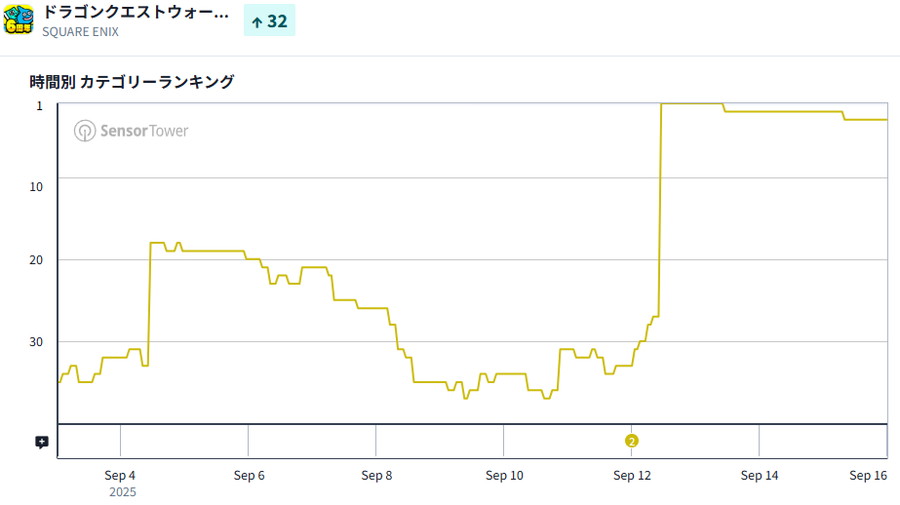Click the add-comment speech bubble icon
This screenshot has height=505, width=900.
point(41,441)
